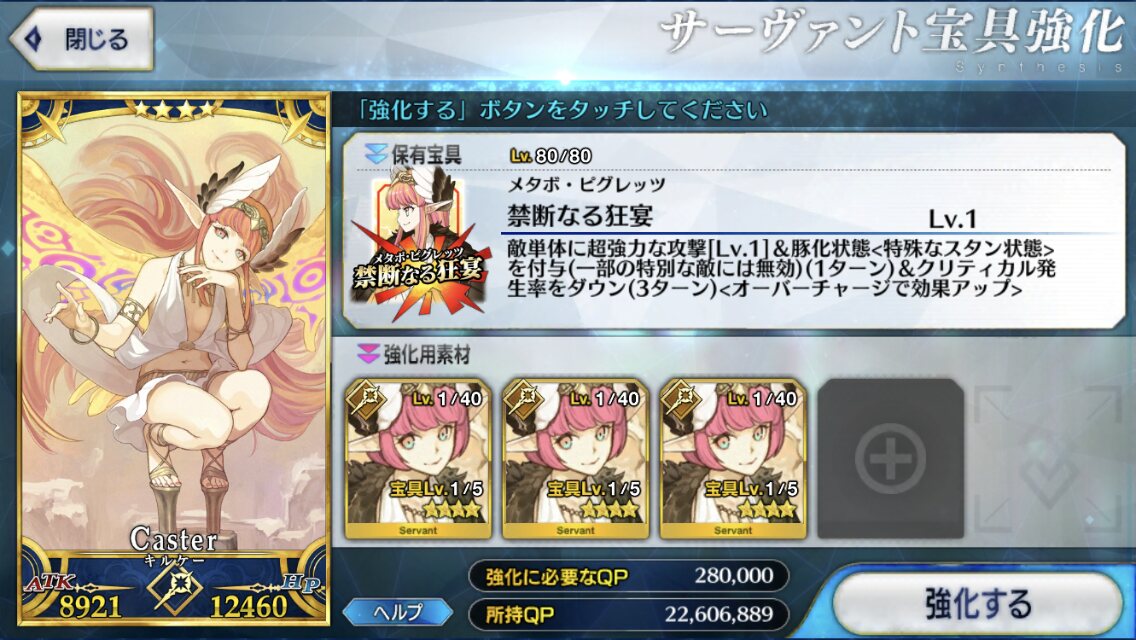
Task: Collapse the 強化用素材 section arrow
Action: (x=368, y=354)
